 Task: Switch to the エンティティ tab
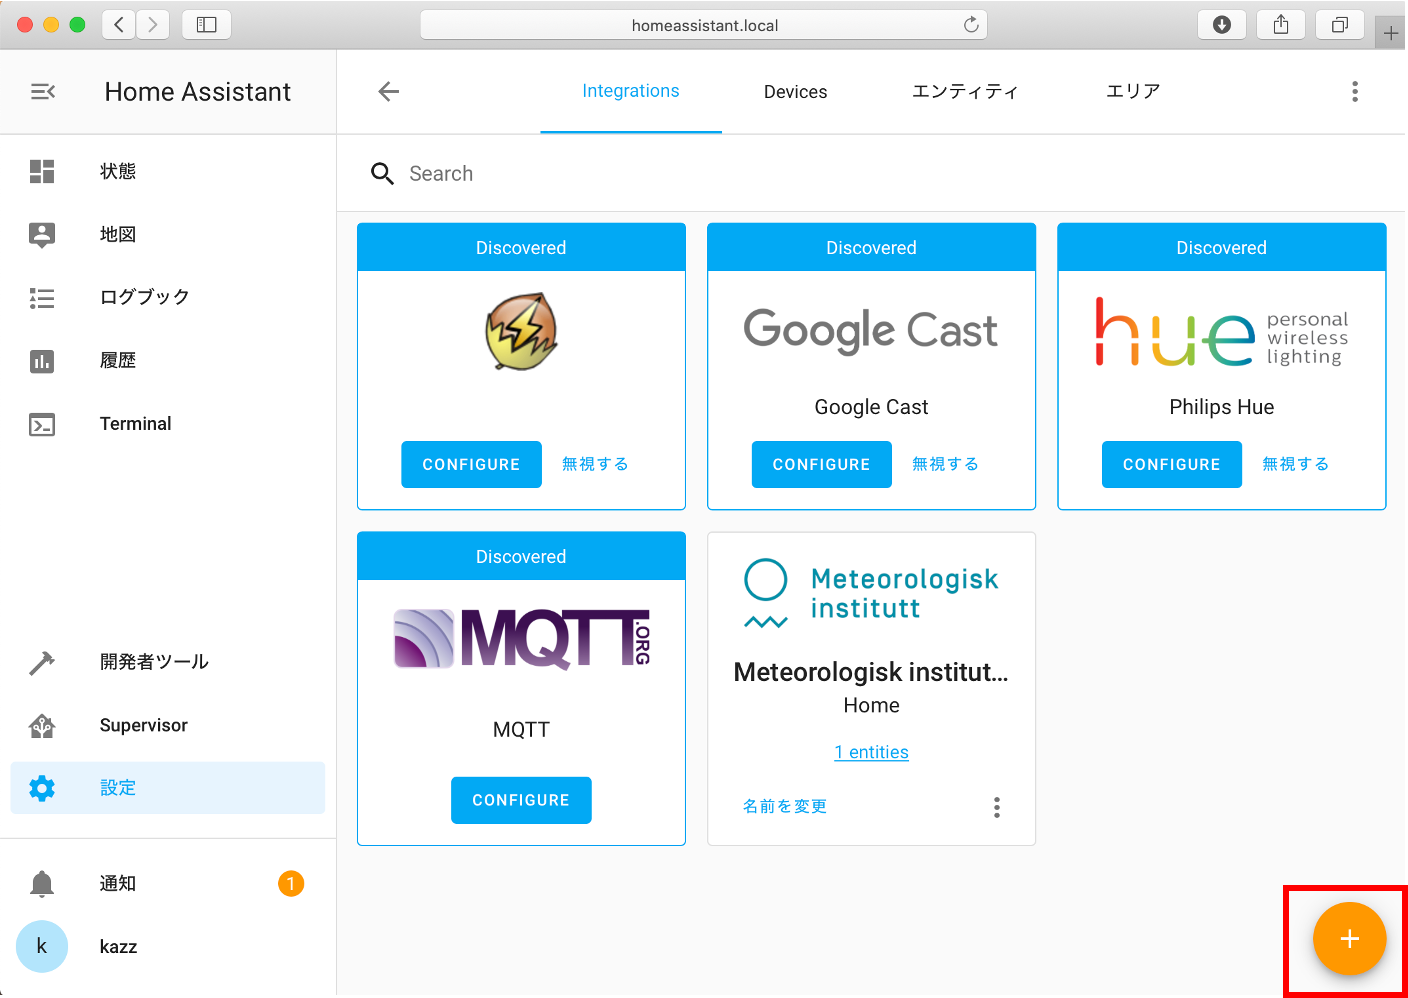point(965,92)
